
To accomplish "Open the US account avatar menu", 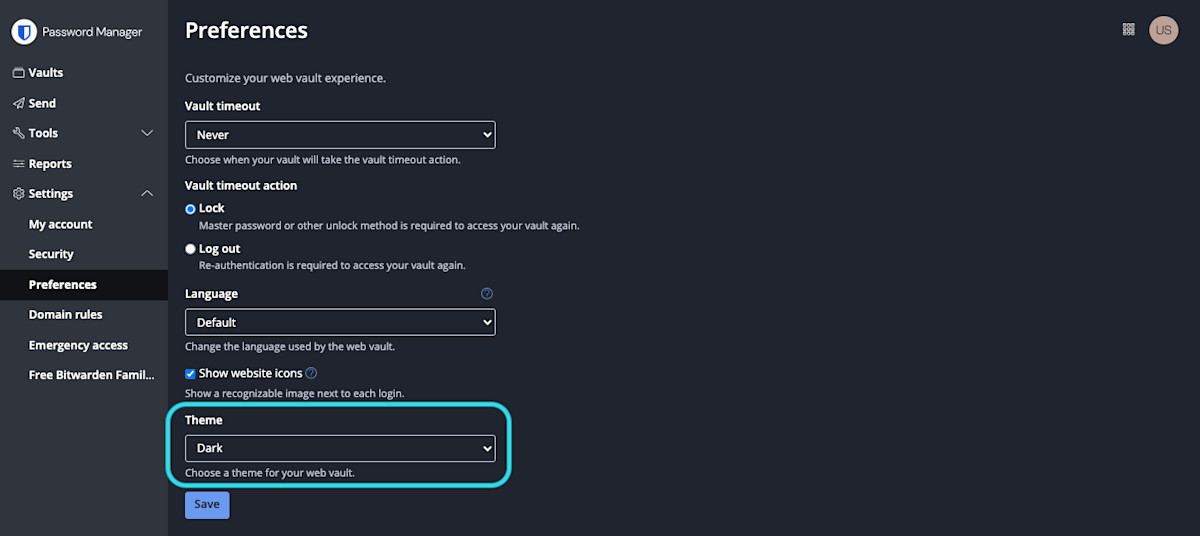I will [1163, 30].
